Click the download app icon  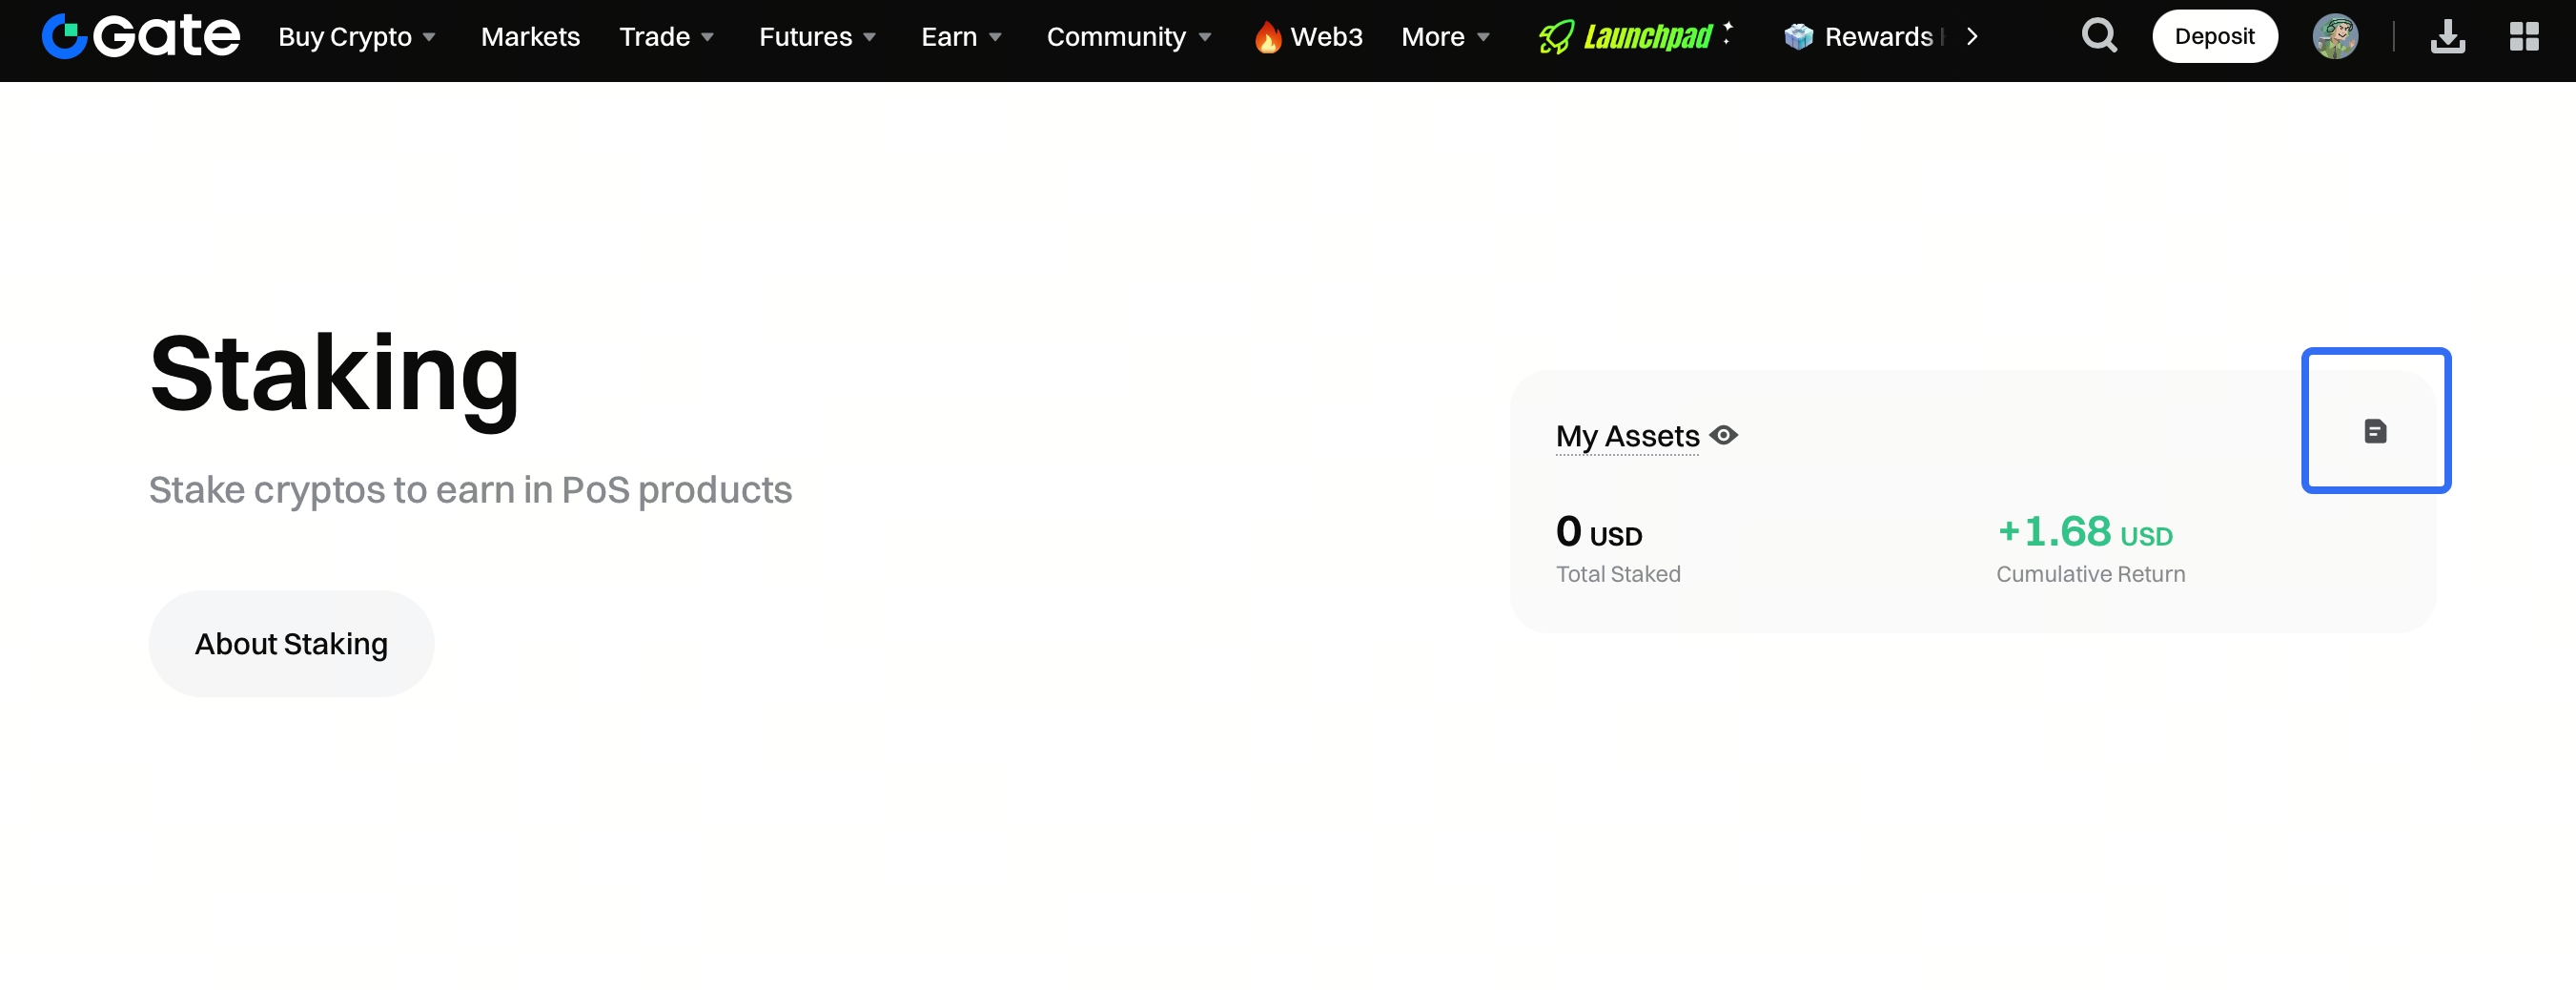2447,37
